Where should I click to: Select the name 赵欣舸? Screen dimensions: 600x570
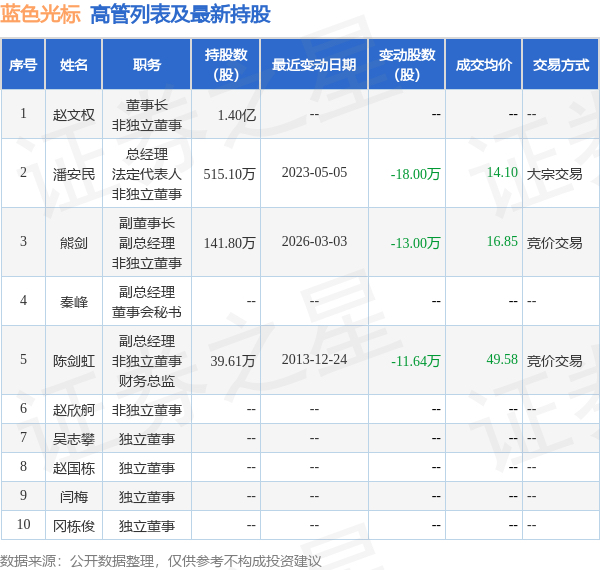tap(74, 410)
